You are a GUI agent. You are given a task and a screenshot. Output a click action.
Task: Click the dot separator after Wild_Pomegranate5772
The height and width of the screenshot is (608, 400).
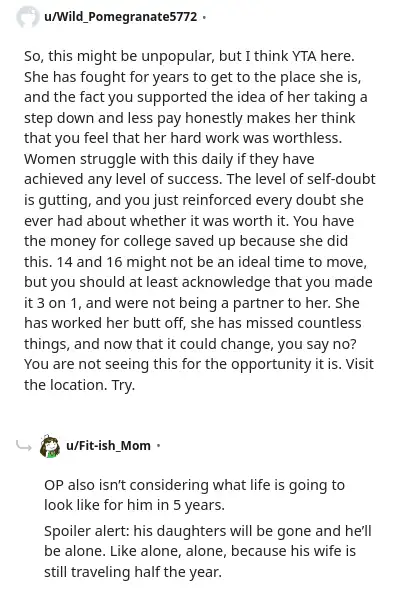point(204,17)
